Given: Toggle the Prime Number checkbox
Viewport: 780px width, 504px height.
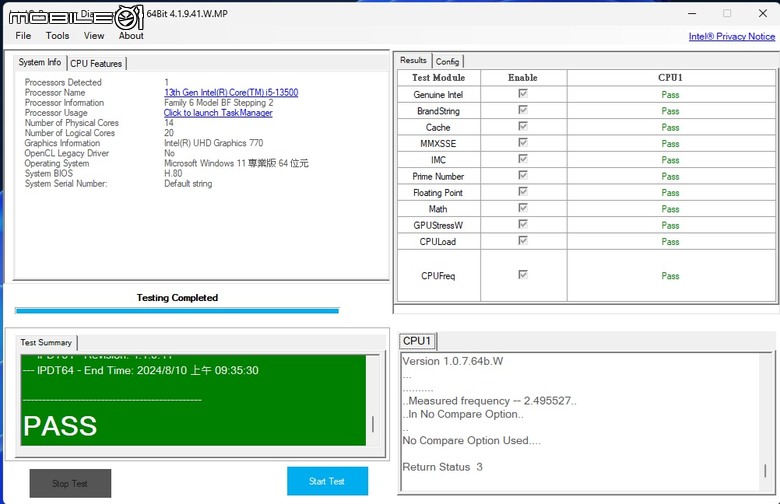Looking at the screenshot, I should [x=523, y=175].
